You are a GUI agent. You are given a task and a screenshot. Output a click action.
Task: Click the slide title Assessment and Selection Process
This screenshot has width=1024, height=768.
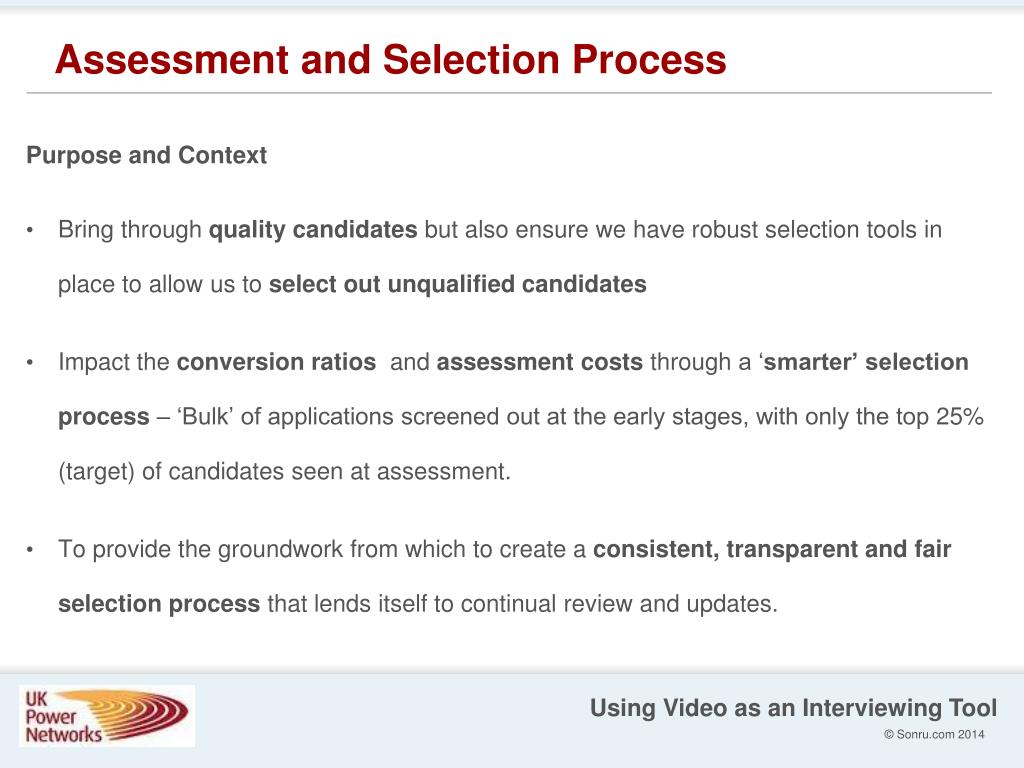point(391,59)
